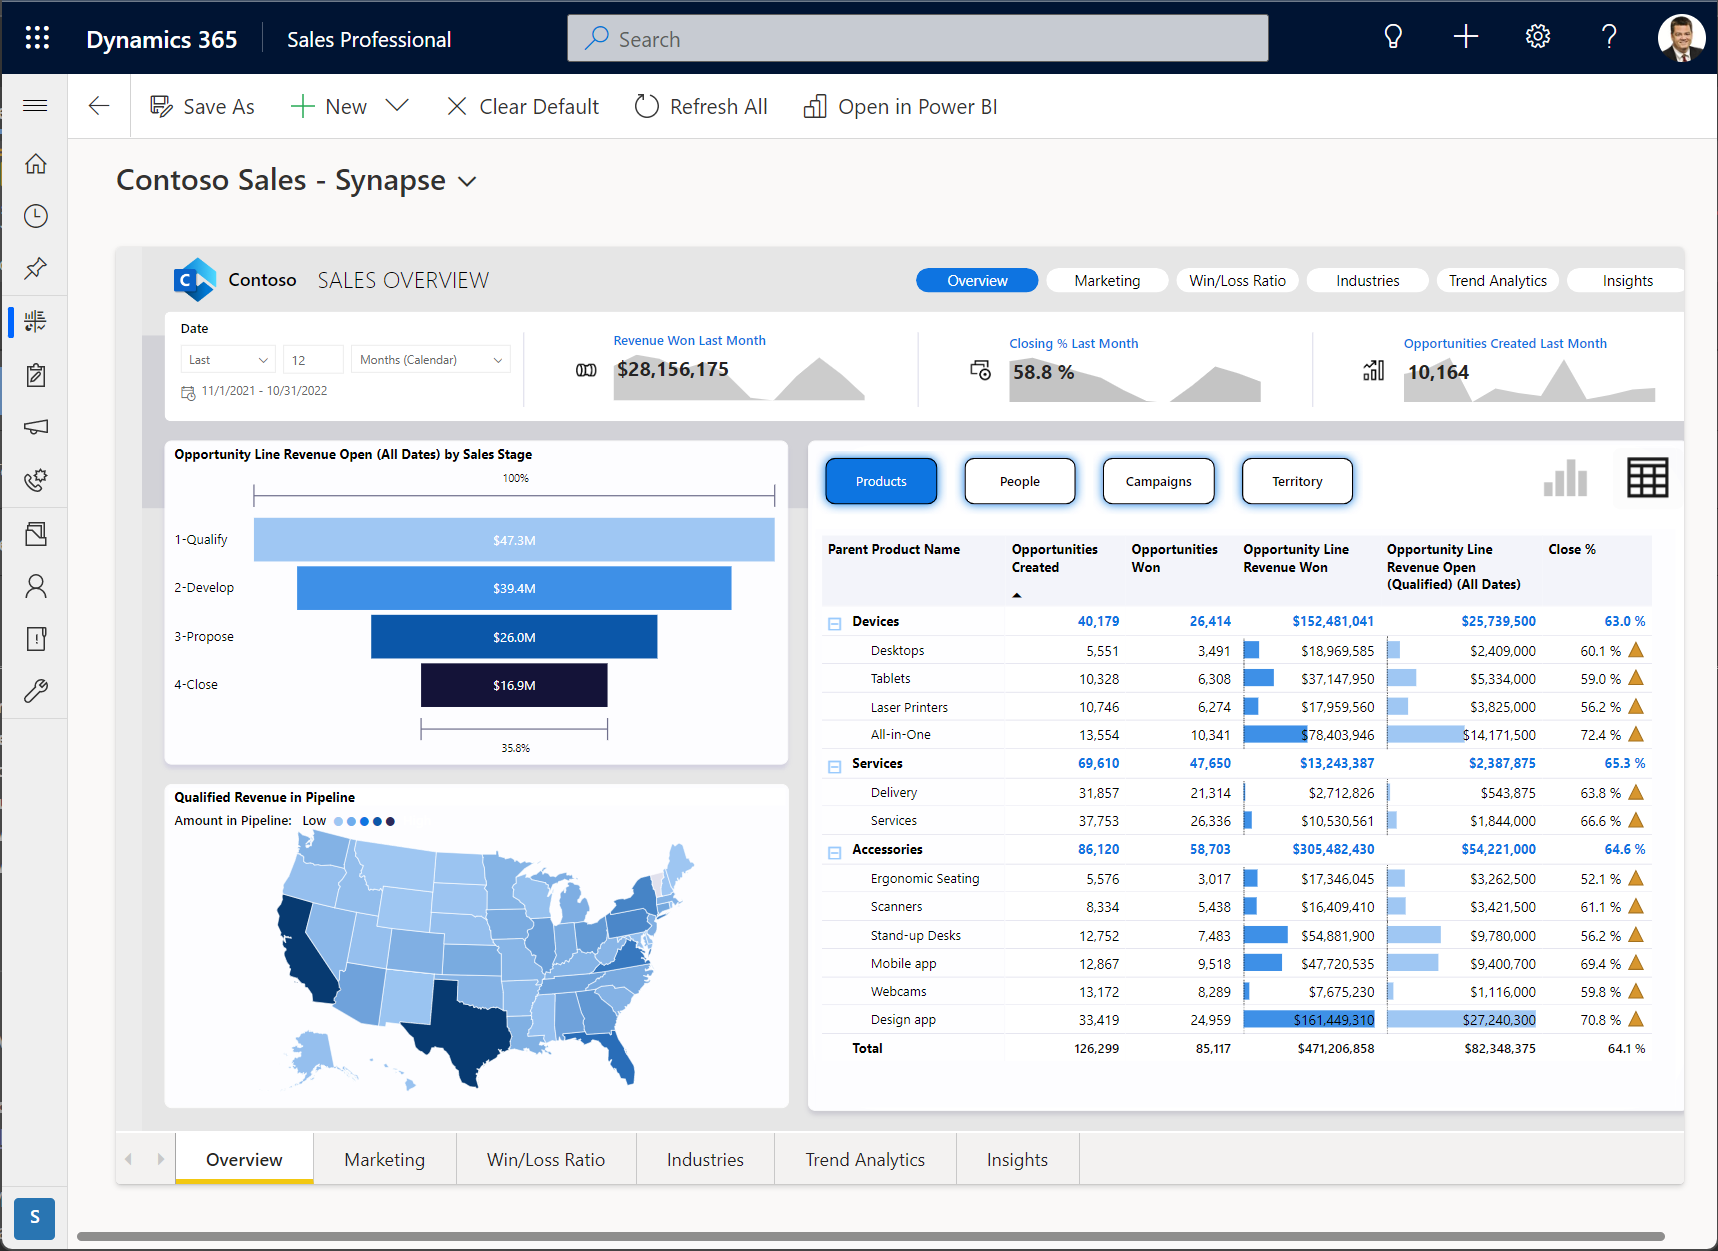The image size is (1718, 1251).
Task: Click the Parent Product Name column header
Action: click(x=893, y=549)
